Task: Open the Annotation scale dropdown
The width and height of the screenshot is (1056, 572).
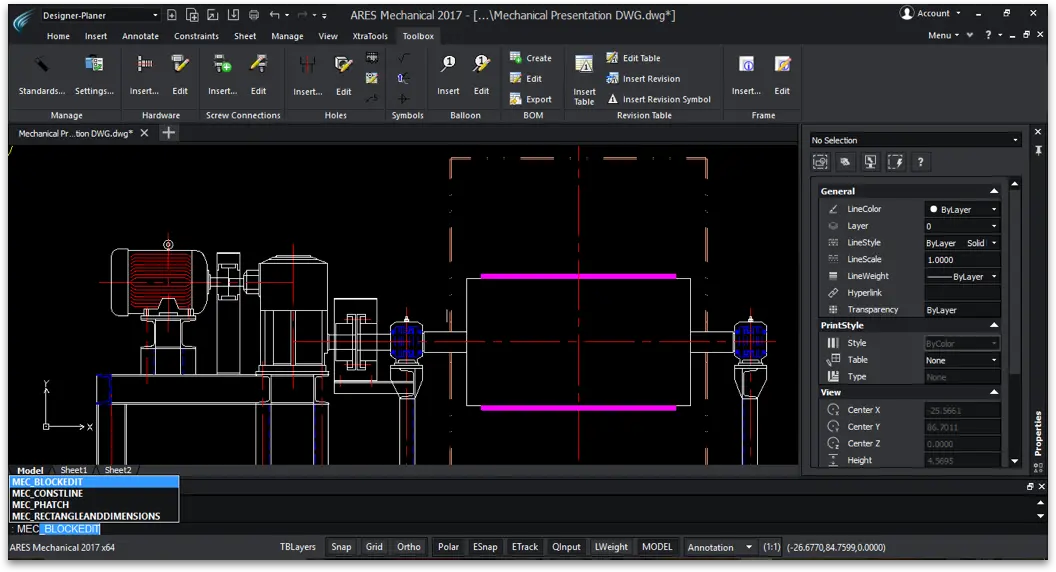Action: click(719, 547)
